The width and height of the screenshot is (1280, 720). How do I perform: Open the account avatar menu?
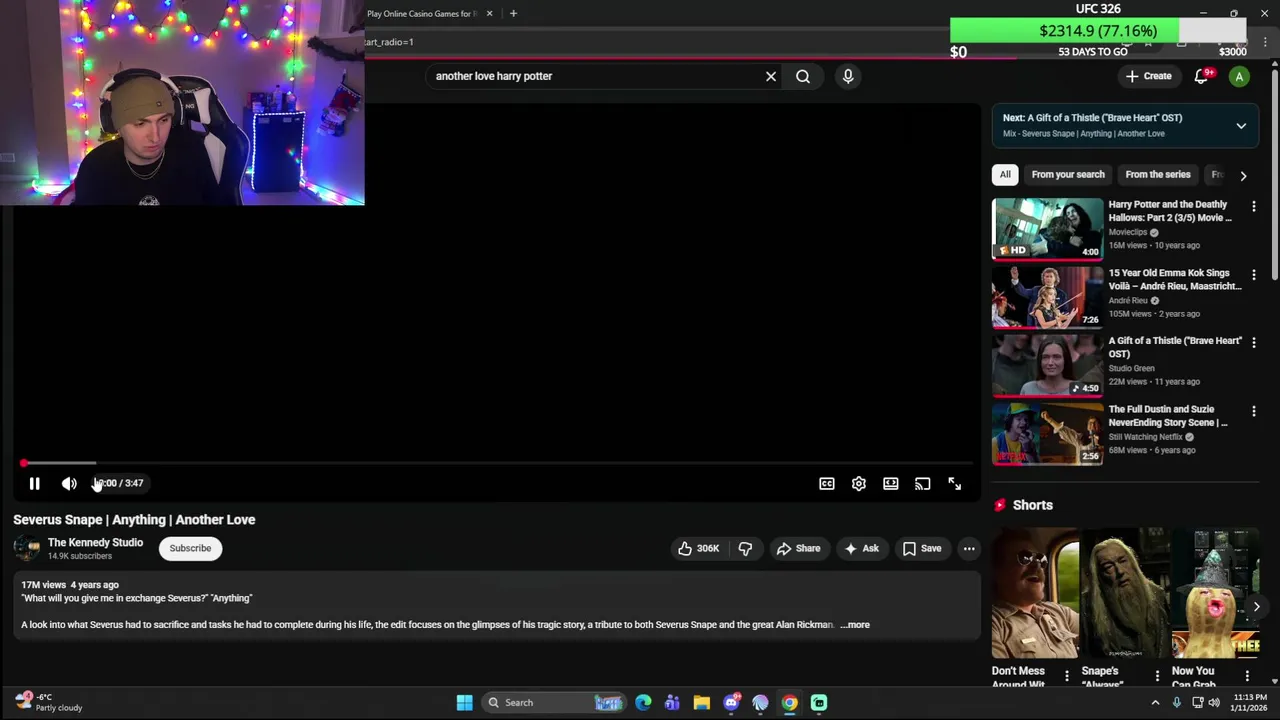1239,76
